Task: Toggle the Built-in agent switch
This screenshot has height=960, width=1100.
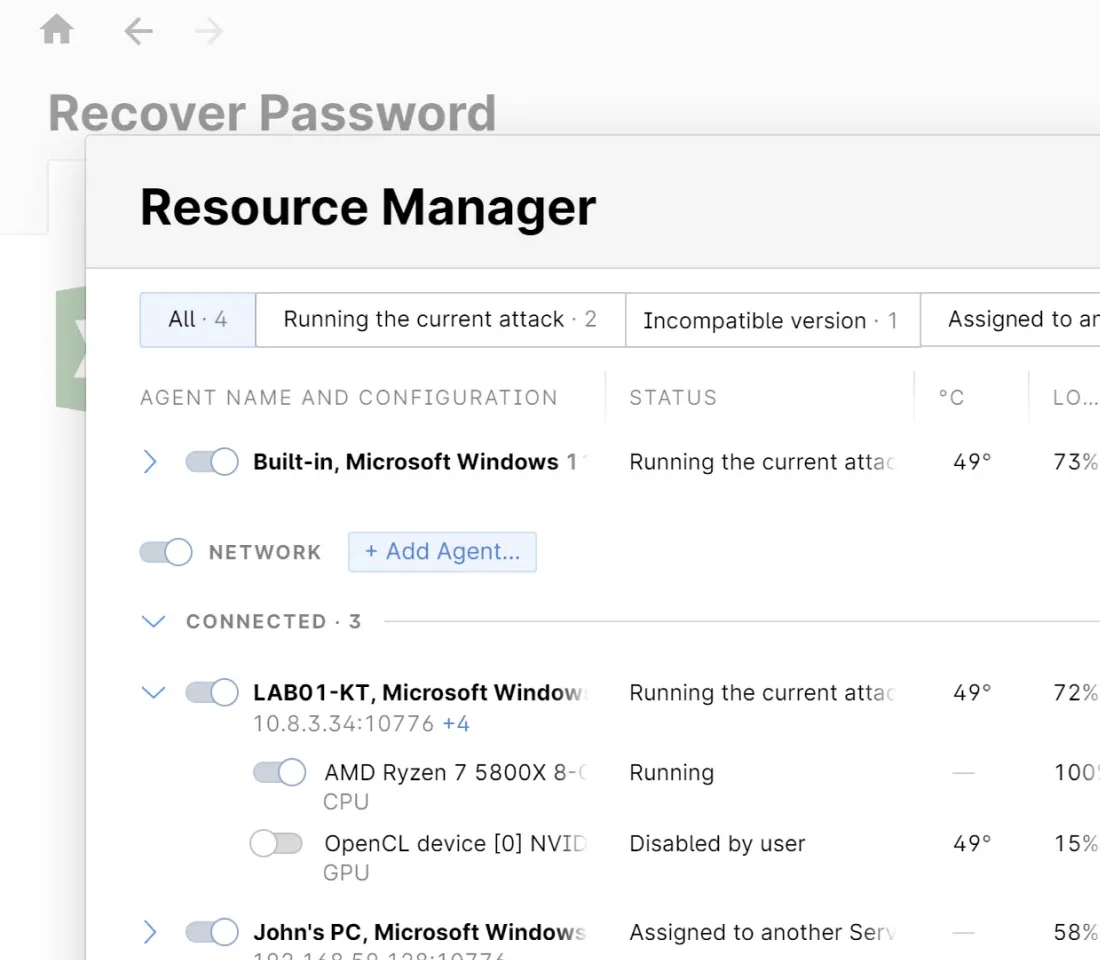Action: 212,462
